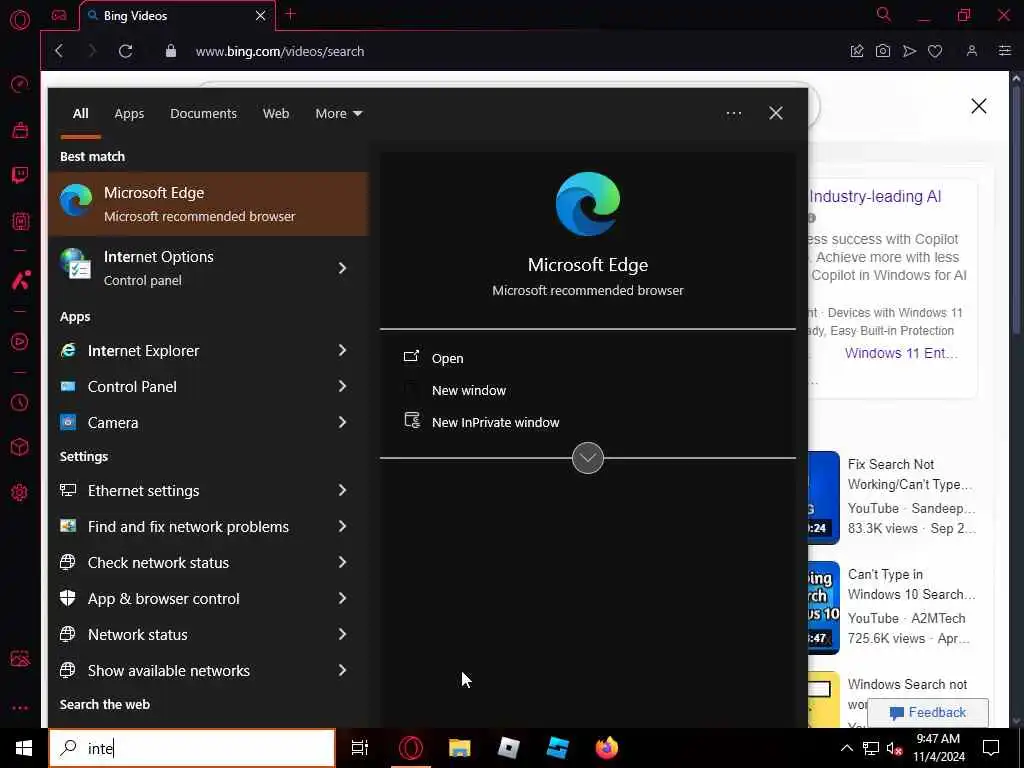Image resolution: width=1024 pixels, height=768 pixels.
Task: Expand Control Panel result arrow
Action: coord(342,387)
